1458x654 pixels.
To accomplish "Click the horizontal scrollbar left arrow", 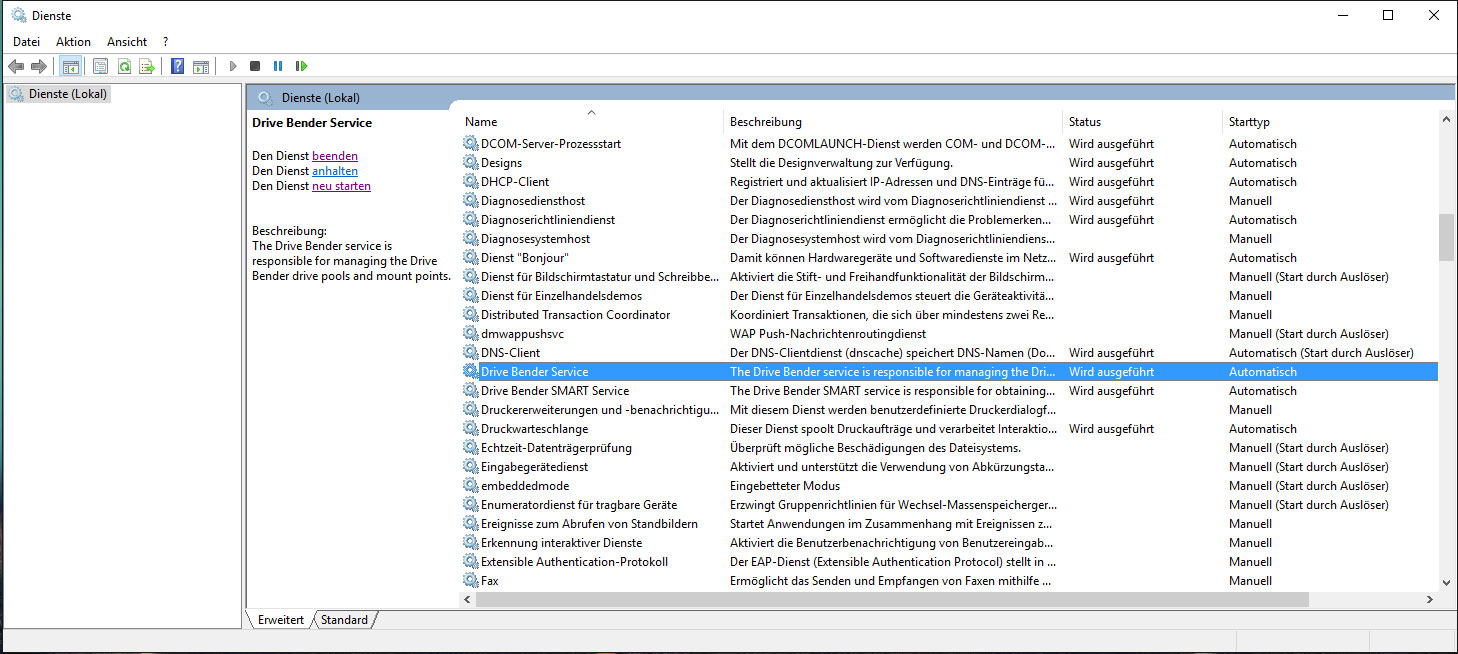I will [468, 599].
